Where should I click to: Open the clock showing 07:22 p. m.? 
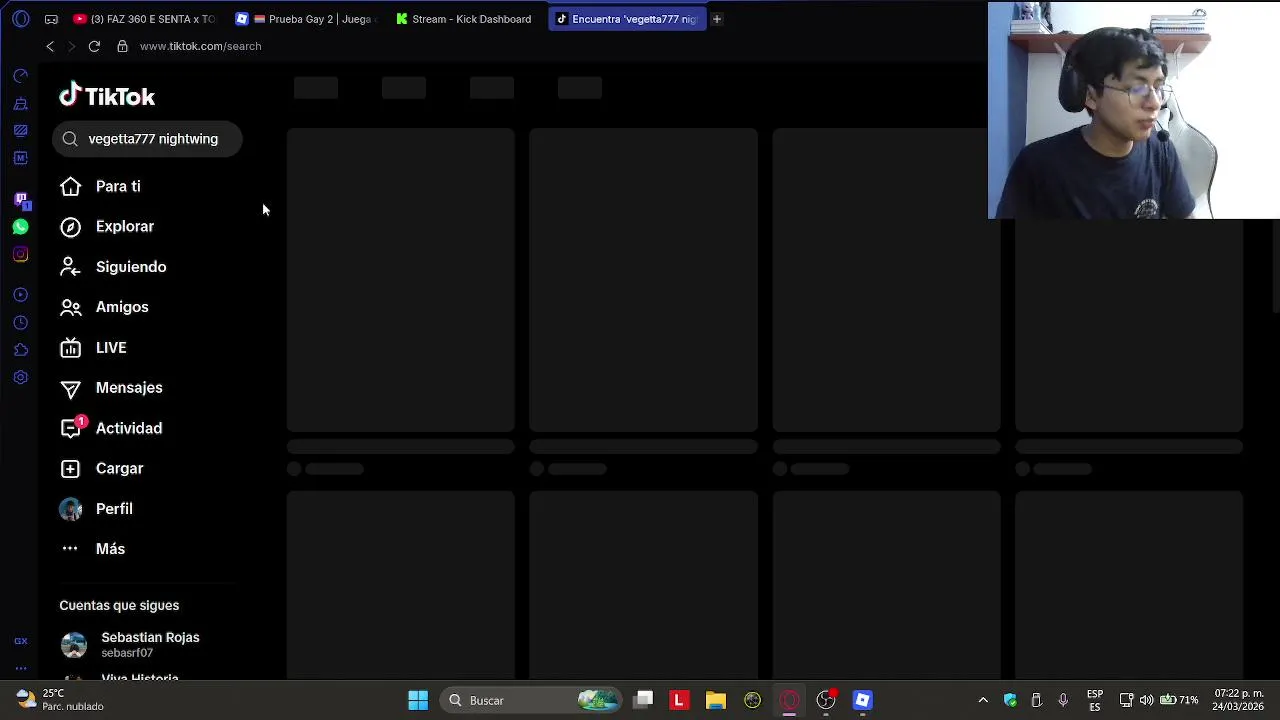point(1239,700)
